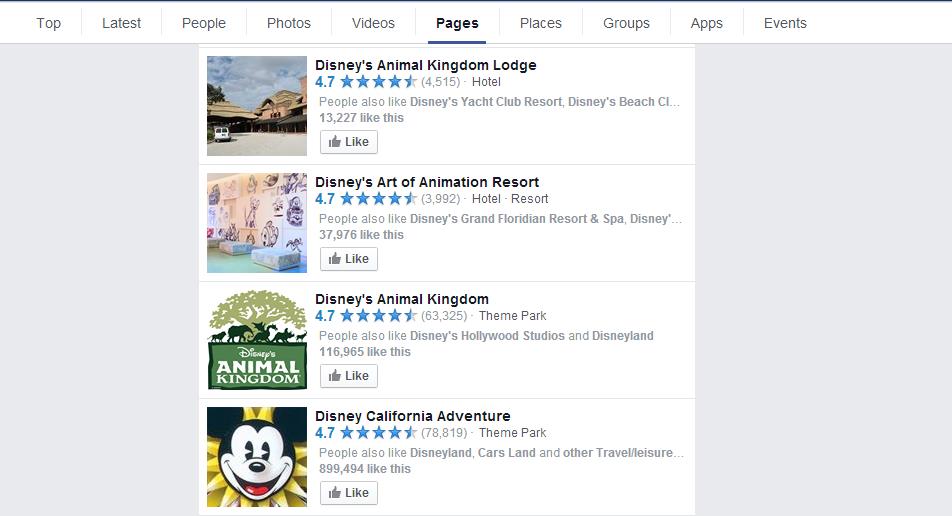Open Disney's Animal Kingdom title link
952x516 pixels.
click(402, 299)
